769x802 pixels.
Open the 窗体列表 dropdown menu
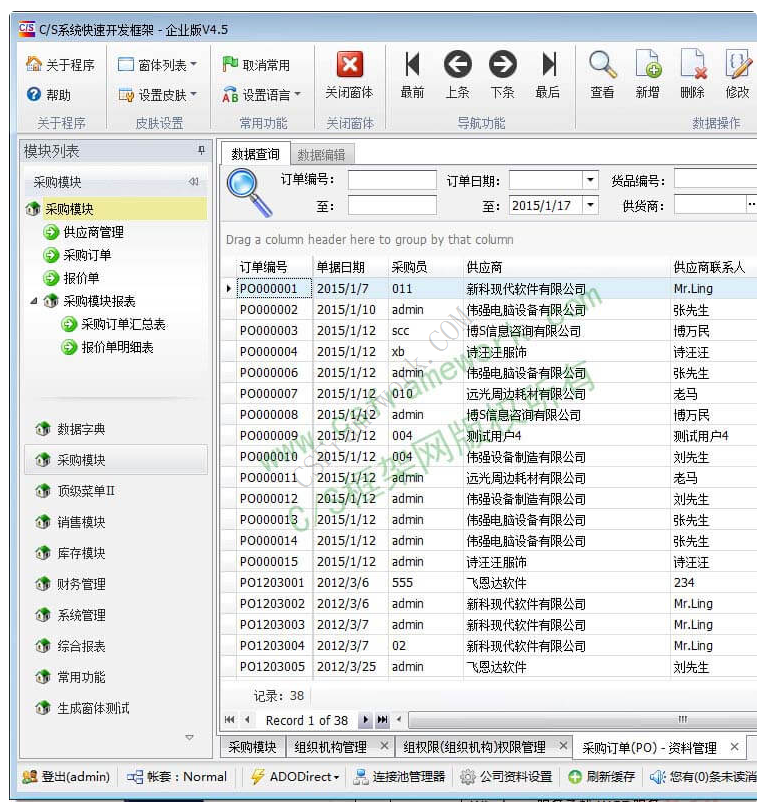pyautogui.click(x=157, y=64)
